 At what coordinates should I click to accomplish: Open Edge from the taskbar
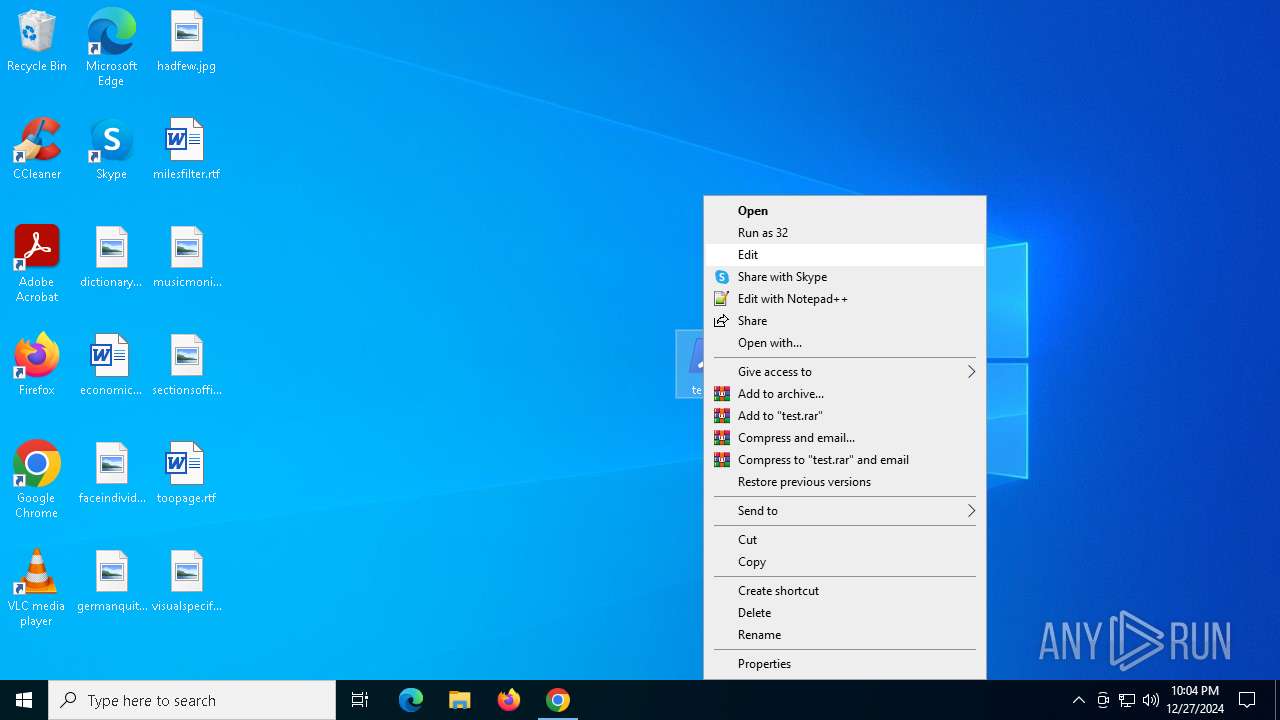411,700
